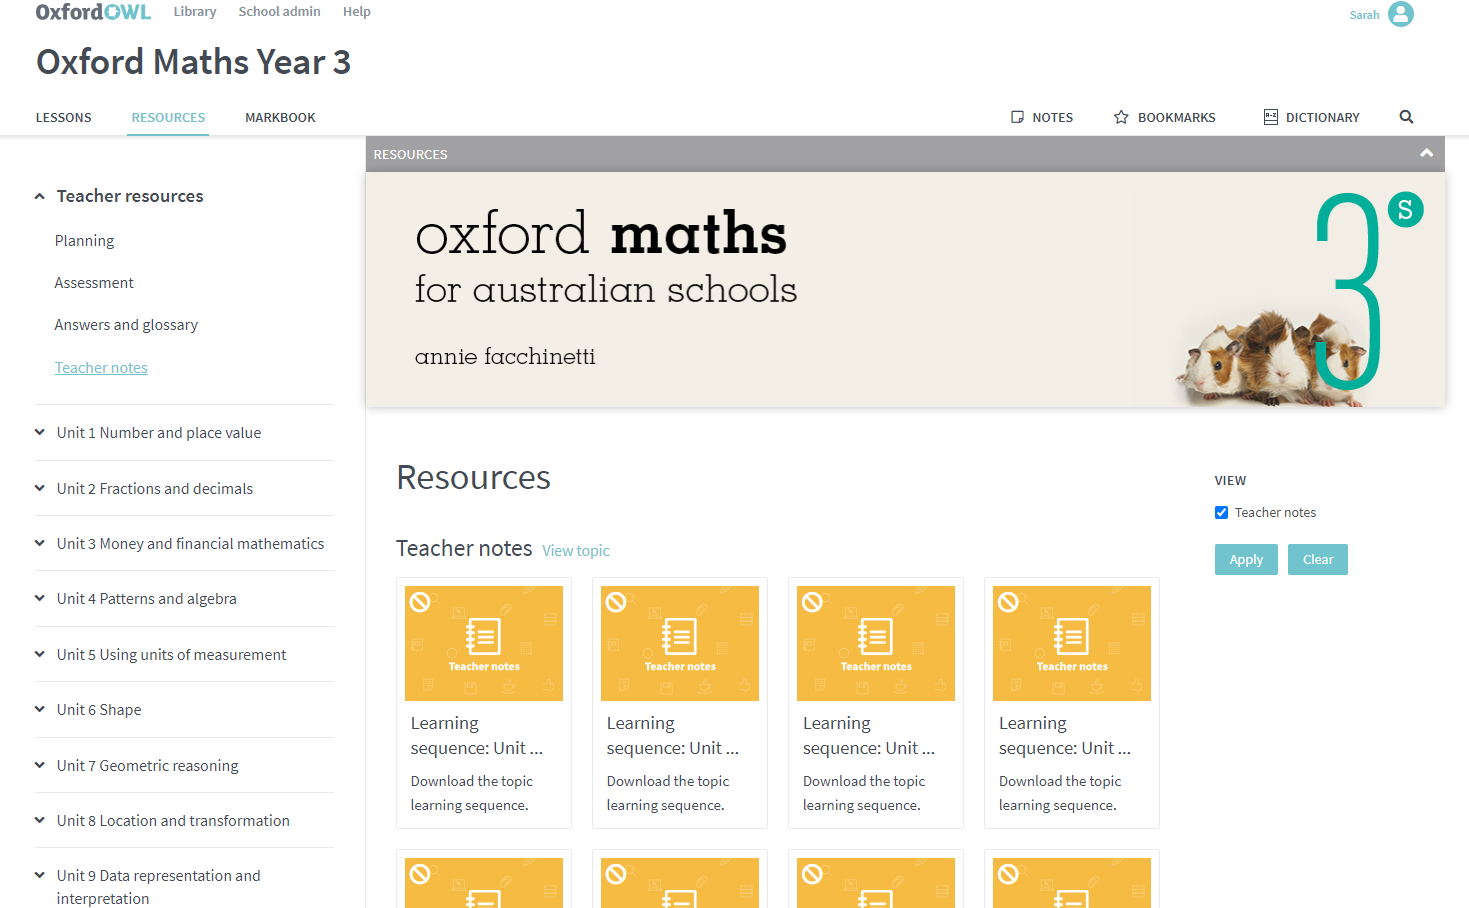This screenshot has height=908, width=1469.
Task: Expand Unit 5 Using units of measurement
Action: tap(40, 655)
